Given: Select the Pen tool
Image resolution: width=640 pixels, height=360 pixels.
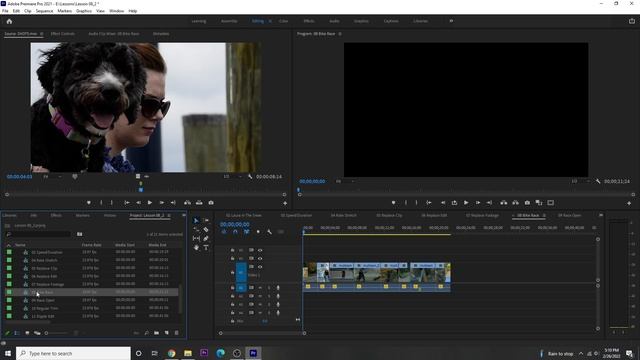Looking at the screenshot, I should (x=206, y=238).
